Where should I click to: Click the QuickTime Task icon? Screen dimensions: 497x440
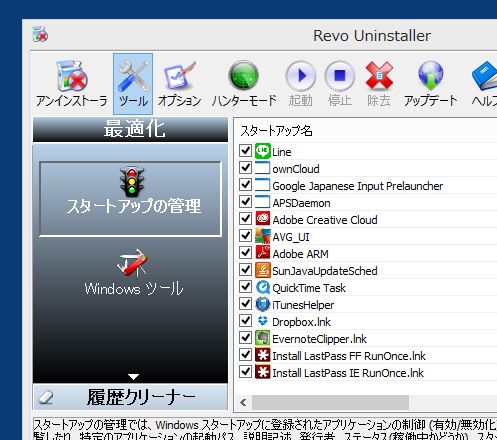(263, 287)
